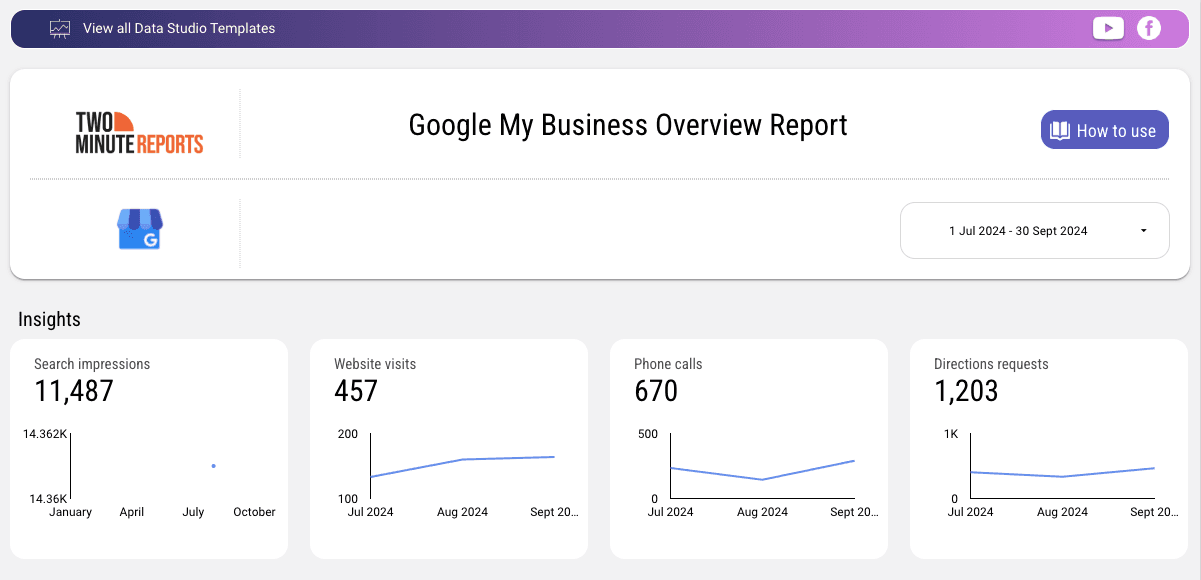Click the data point near July on impressions chart
The image size is (1201, 580).
212,466
